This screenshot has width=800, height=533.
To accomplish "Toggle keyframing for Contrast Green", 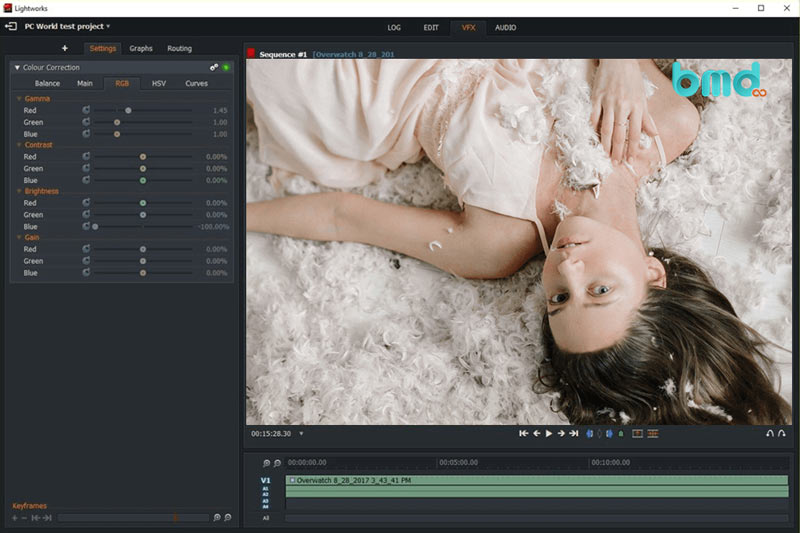I will tap(86, 168).
